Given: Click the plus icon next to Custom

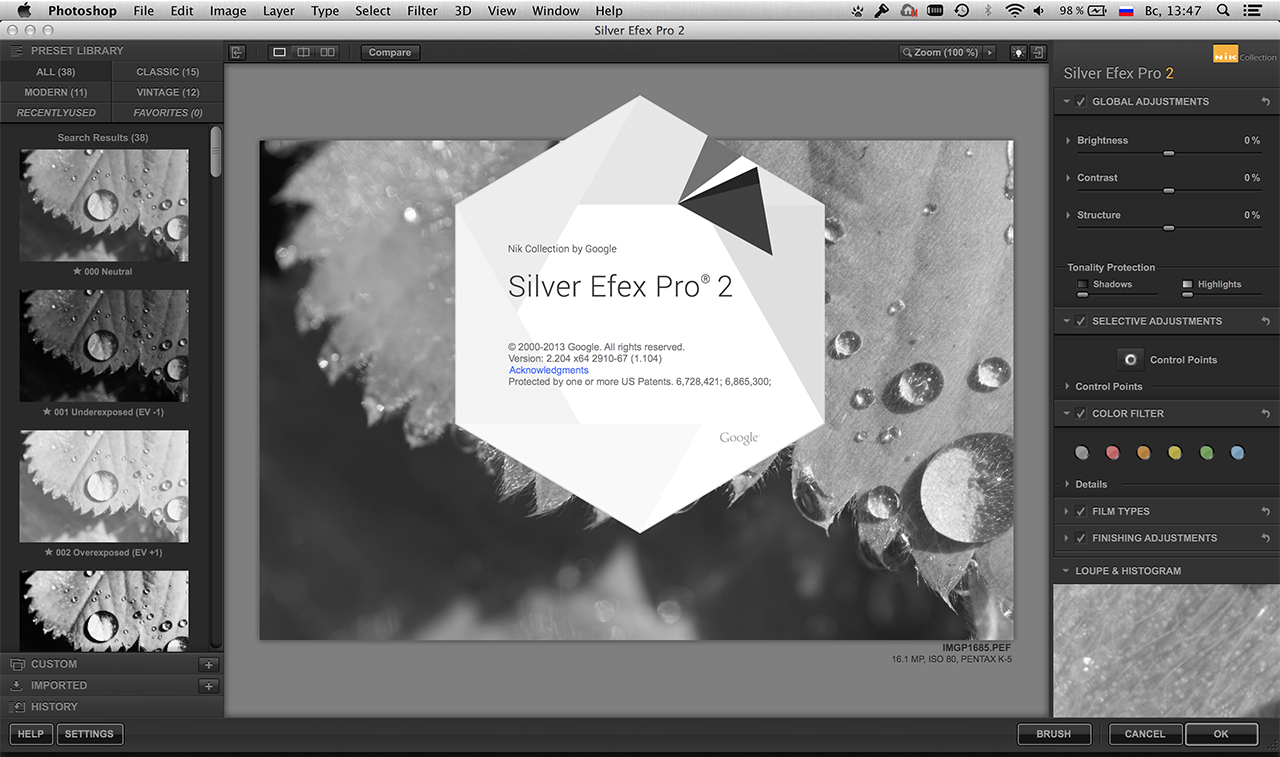Looking at the screenshot, I should point(208,664).
